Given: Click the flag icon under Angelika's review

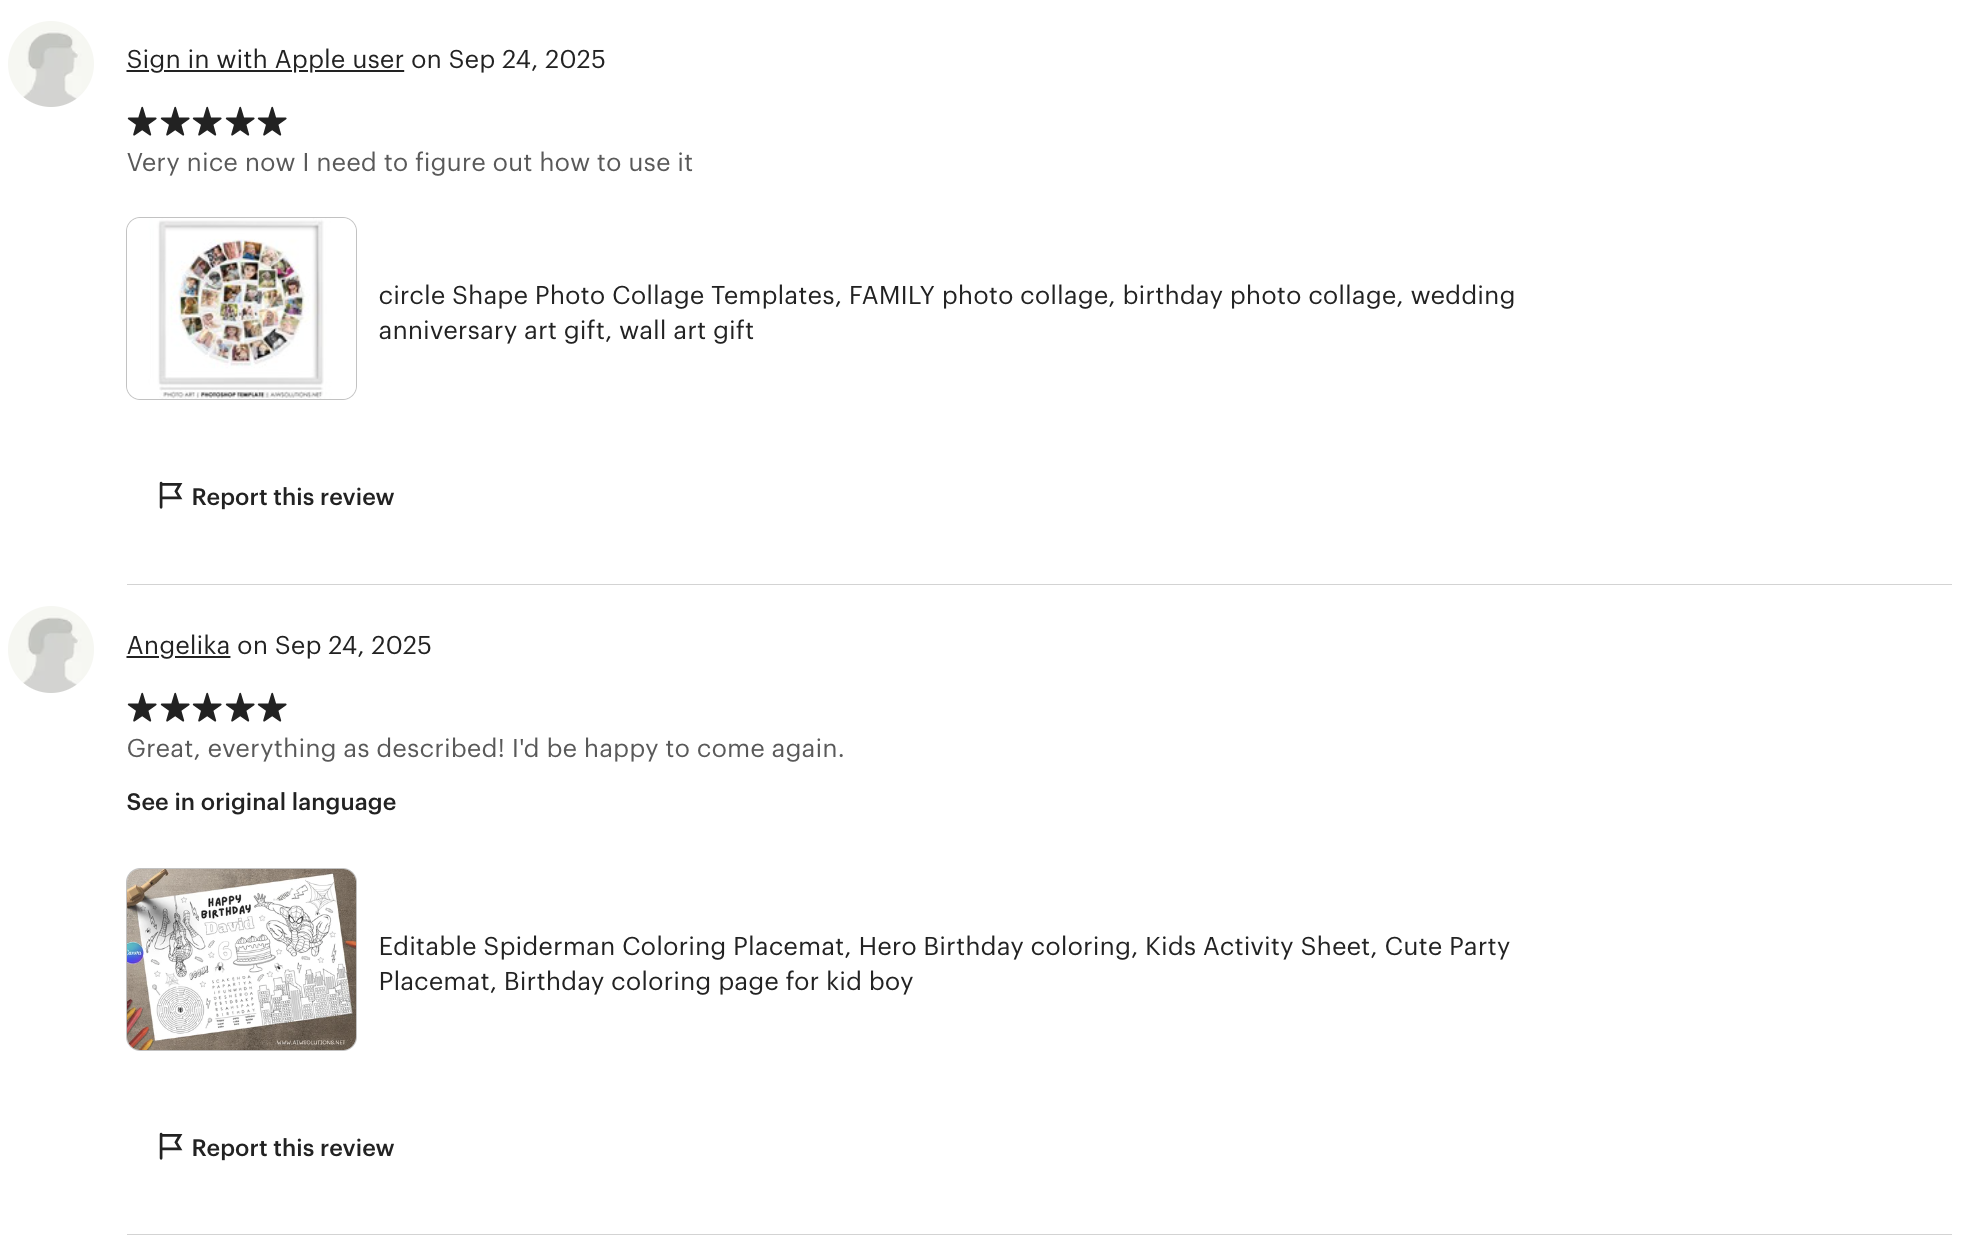Looking at the screenshot, I should click(x=170, y=1146).
